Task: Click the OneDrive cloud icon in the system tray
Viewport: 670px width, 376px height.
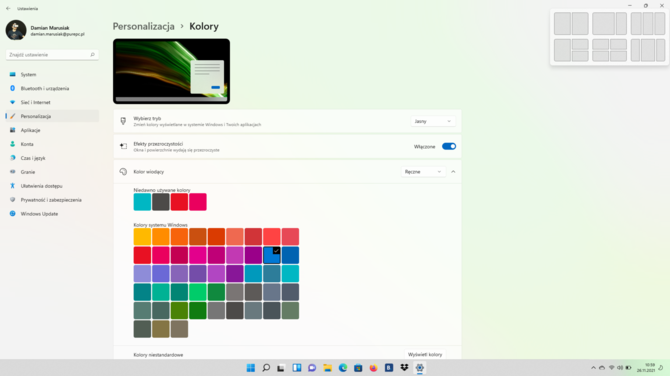Action: [602, 368]
